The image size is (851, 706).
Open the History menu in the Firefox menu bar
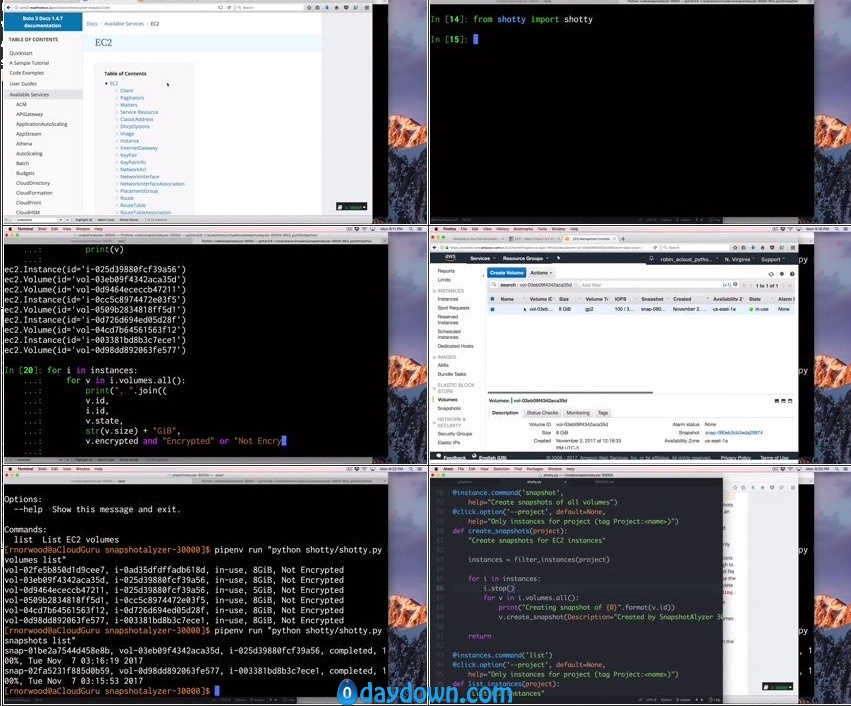[503, 229]
